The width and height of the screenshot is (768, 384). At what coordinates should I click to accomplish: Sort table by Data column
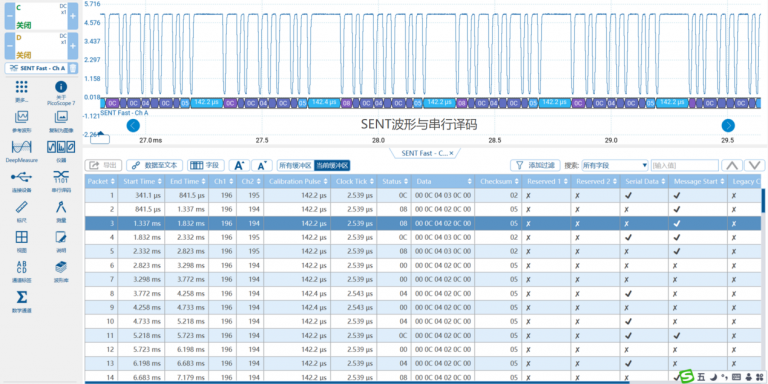[443, 181]
